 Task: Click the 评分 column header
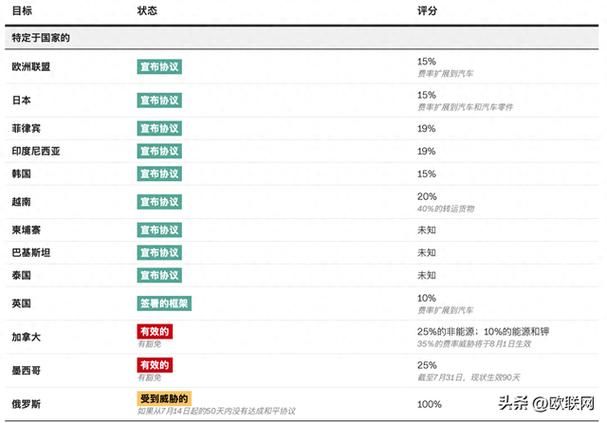427,11
